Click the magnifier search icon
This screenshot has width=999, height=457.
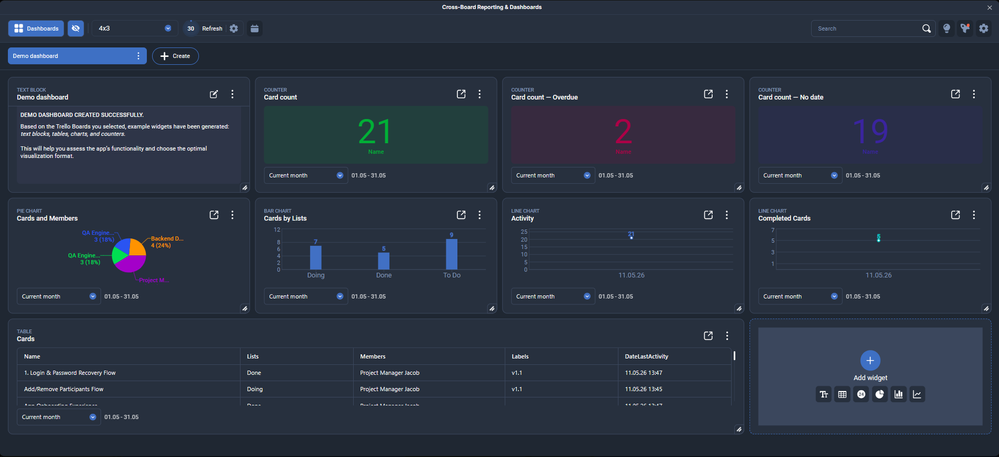[926, 28]
